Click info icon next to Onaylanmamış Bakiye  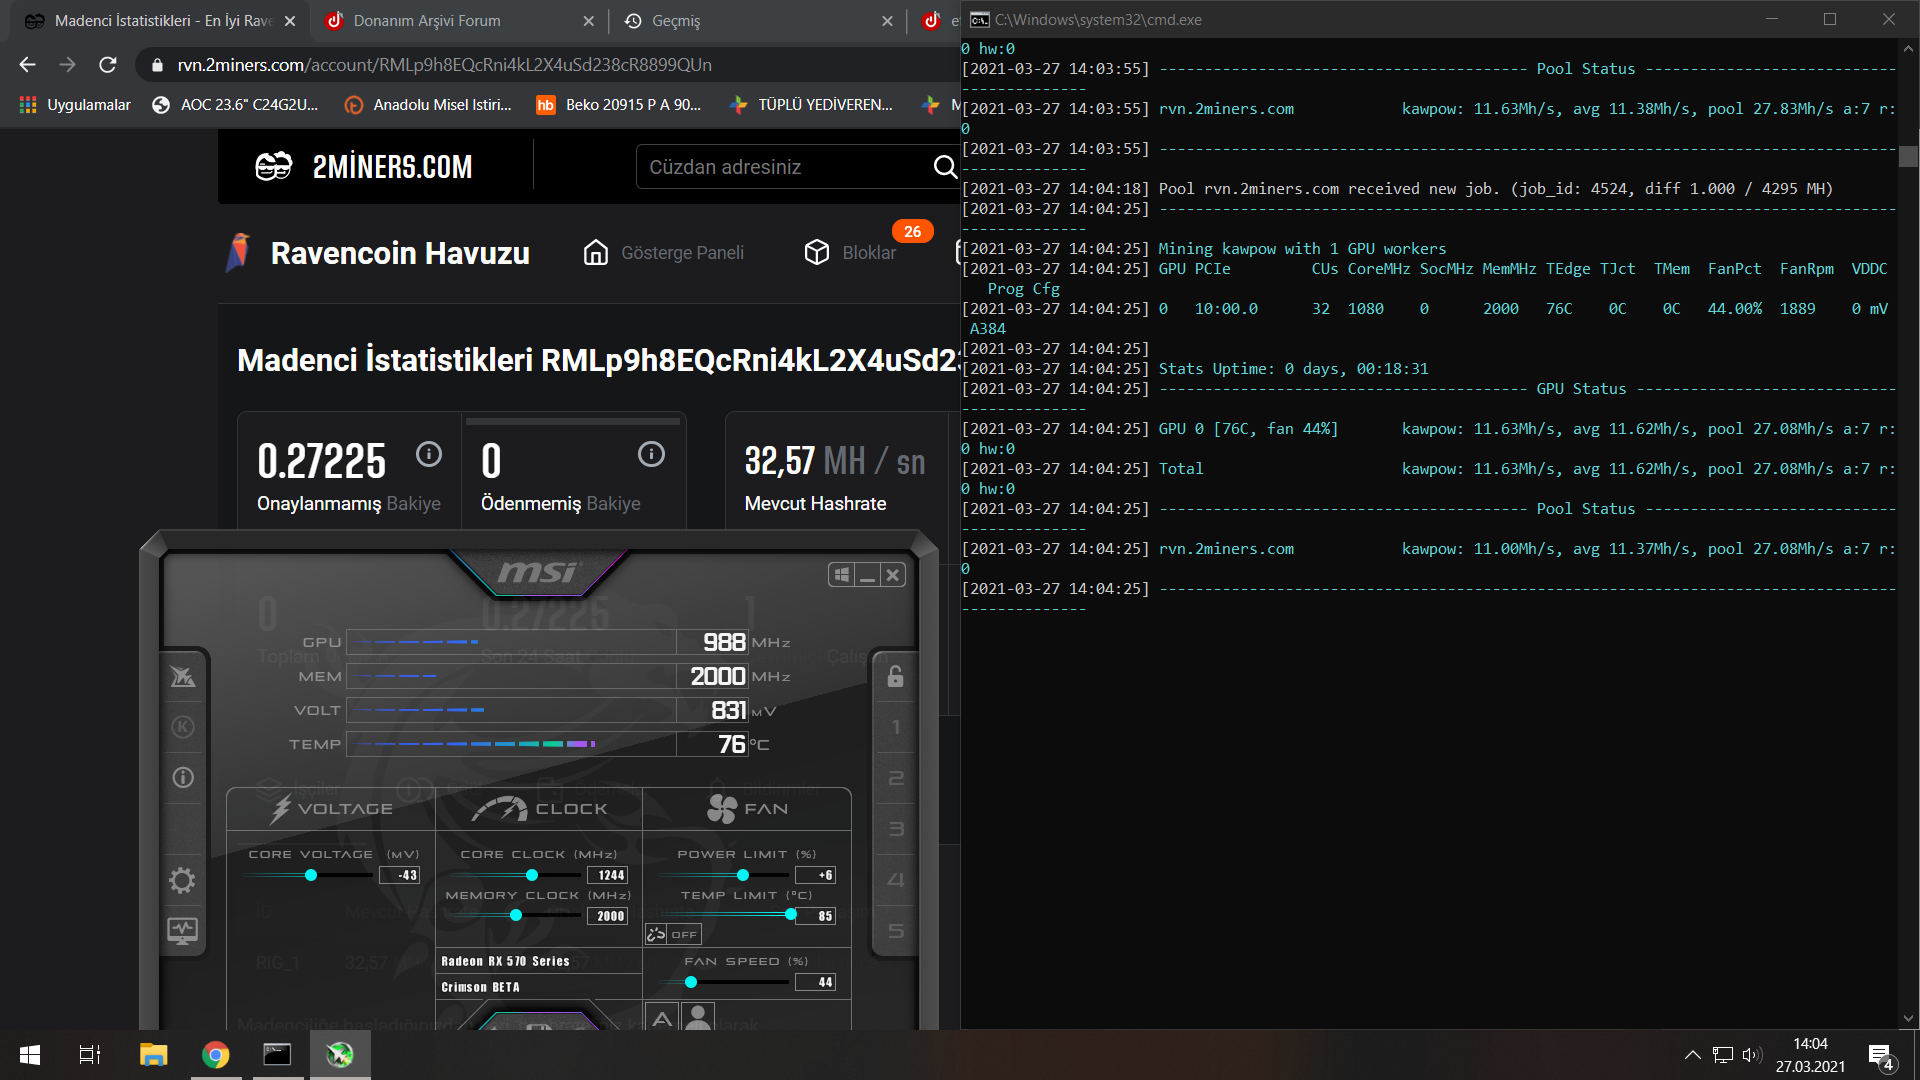(429, 454)
